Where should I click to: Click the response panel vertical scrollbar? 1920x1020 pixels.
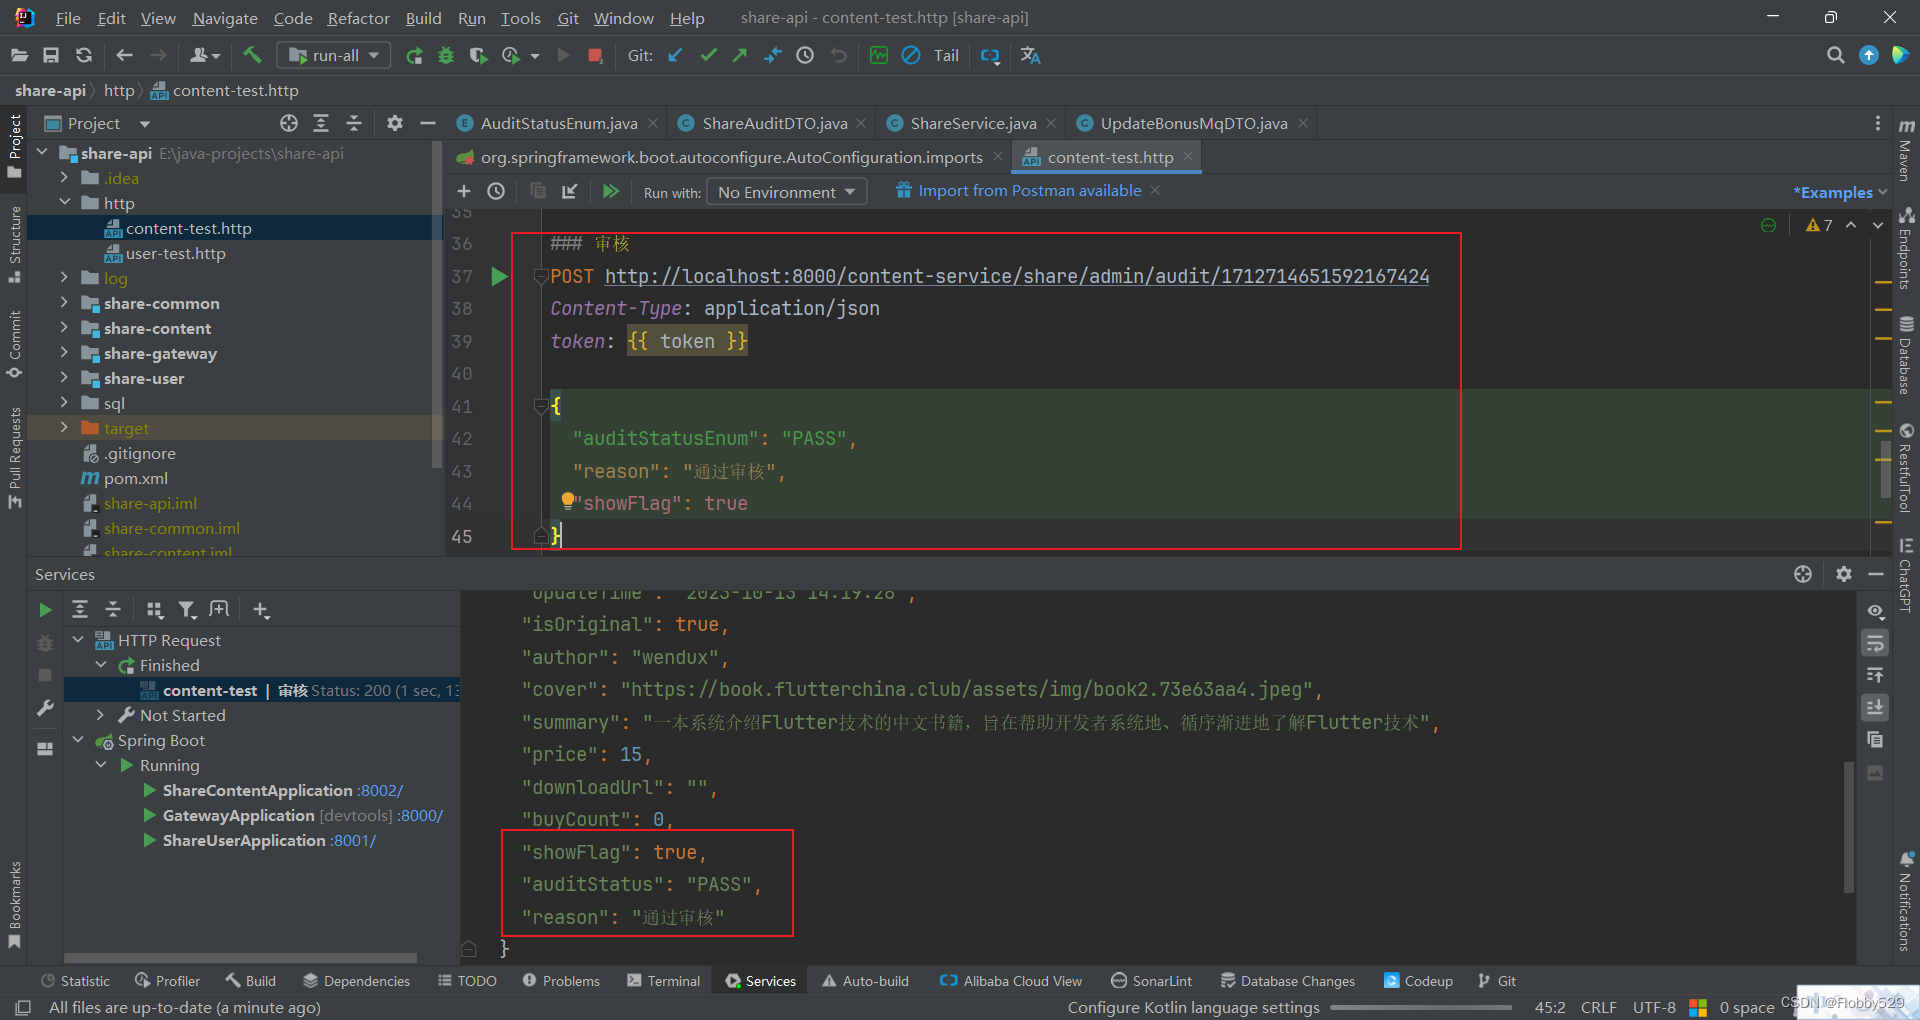coord(1849,826)
